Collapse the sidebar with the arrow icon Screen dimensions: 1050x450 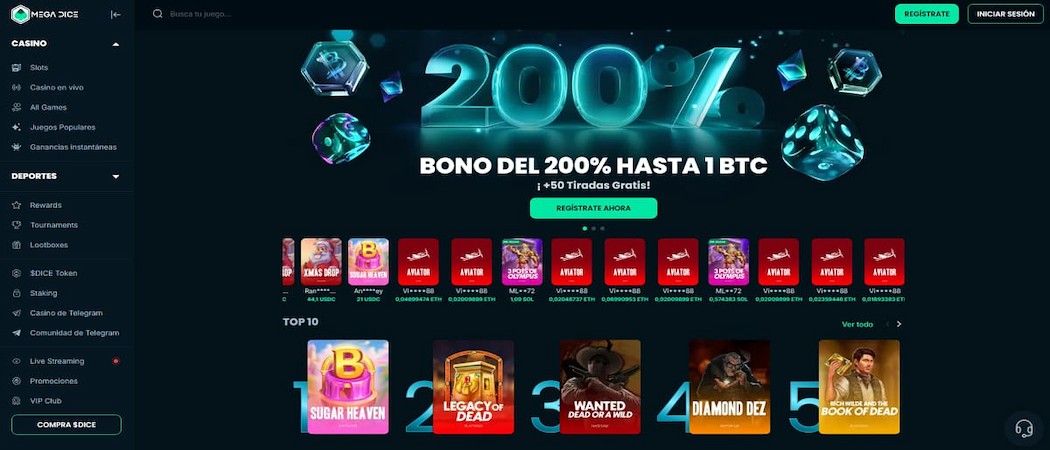pyautogui.click(x=116, y=14)
